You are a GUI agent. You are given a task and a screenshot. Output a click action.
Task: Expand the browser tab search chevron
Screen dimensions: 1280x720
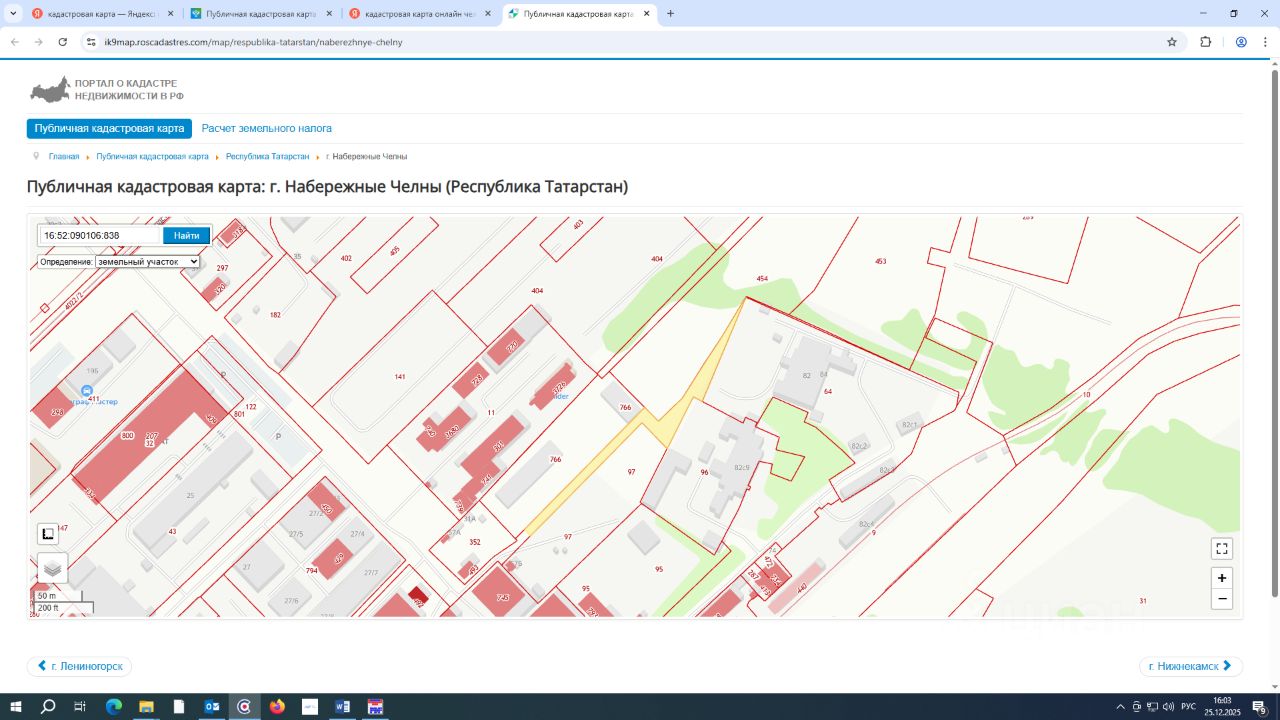[x=13, y=14]
